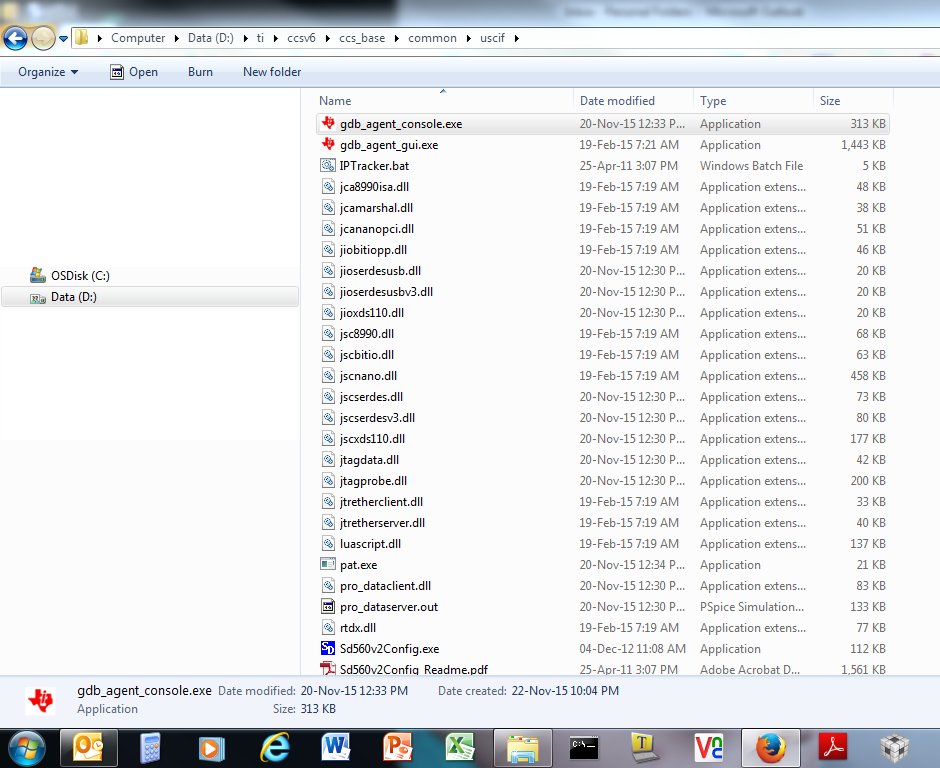Open the Organize dropdown menu

48,72
